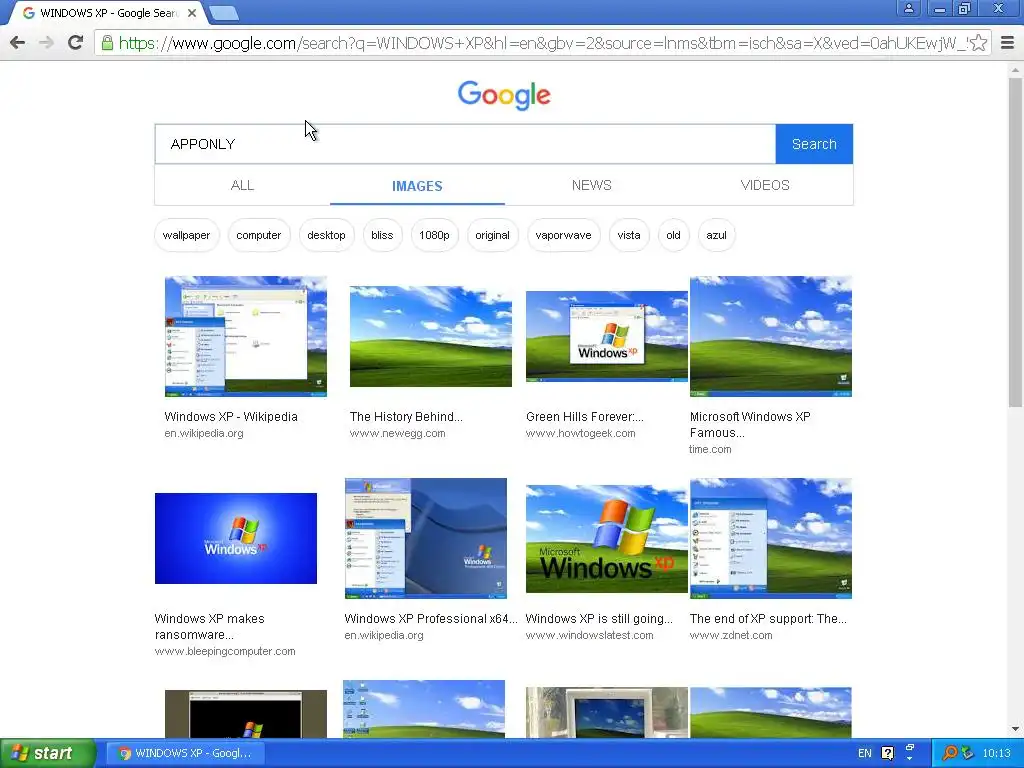Open the Chrome hamburger menu

1008,43
